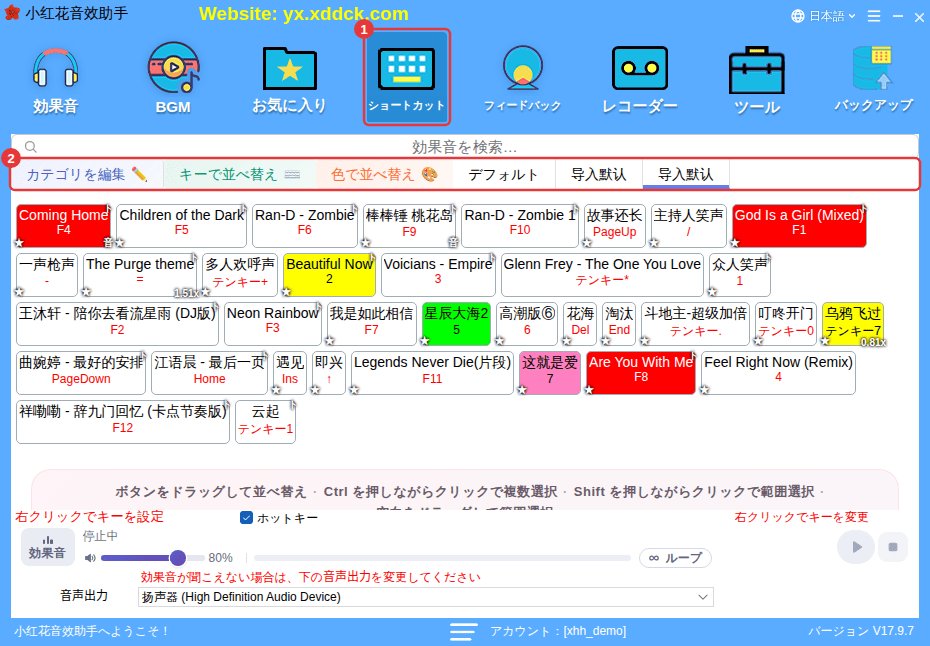Viewport: 930px width, 646px height.
Task: Play the 叮咚开门 テンキー0 sound
Action: tap(786, 324)
